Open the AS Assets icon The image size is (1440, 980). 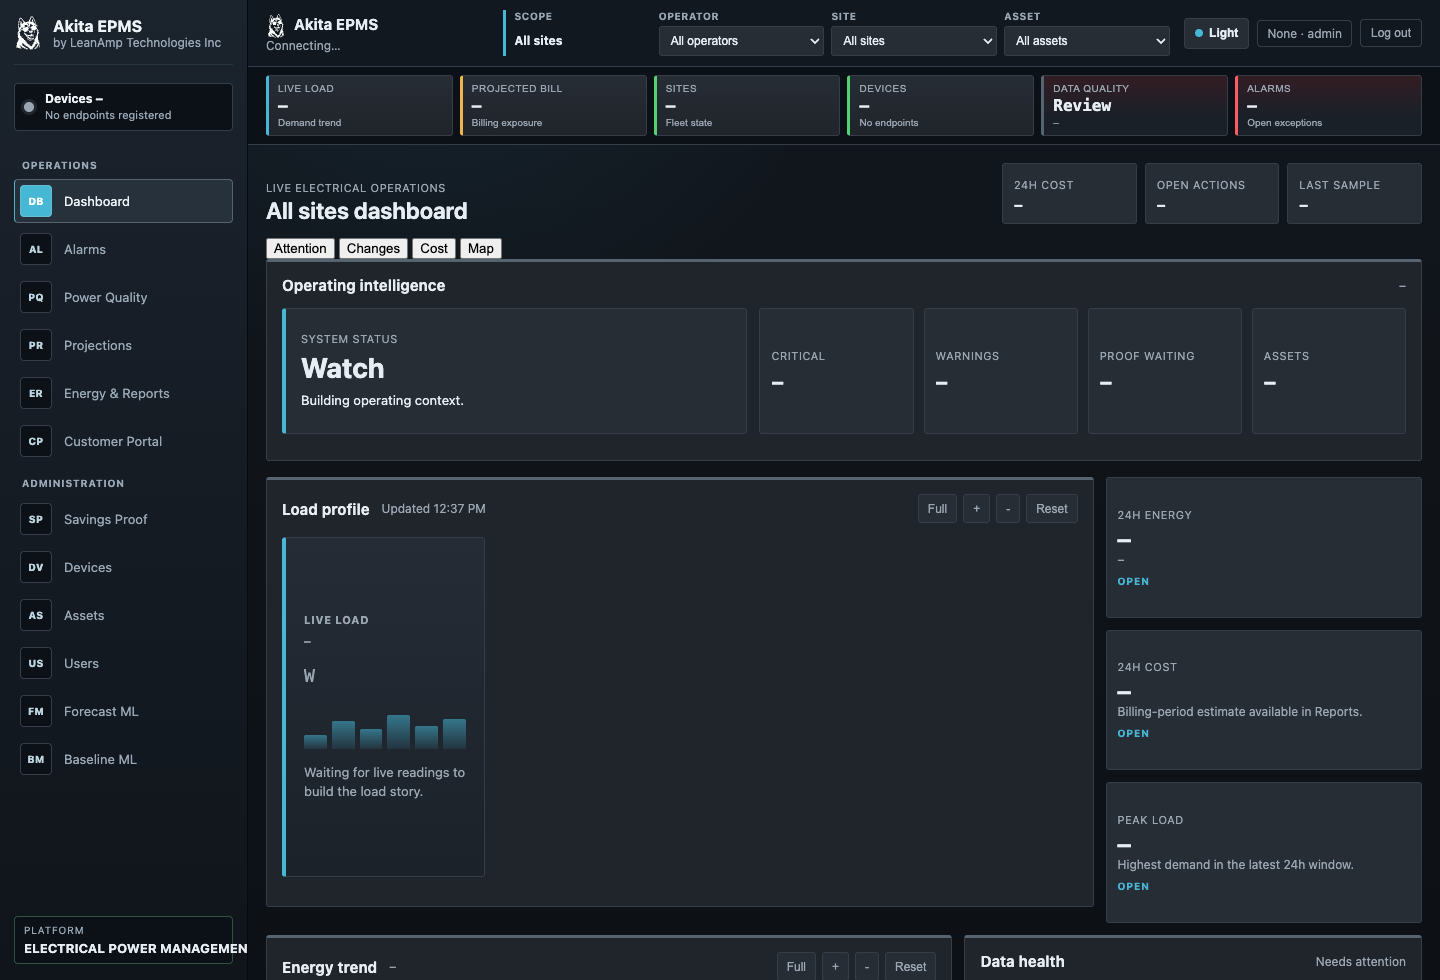(36, 615)
